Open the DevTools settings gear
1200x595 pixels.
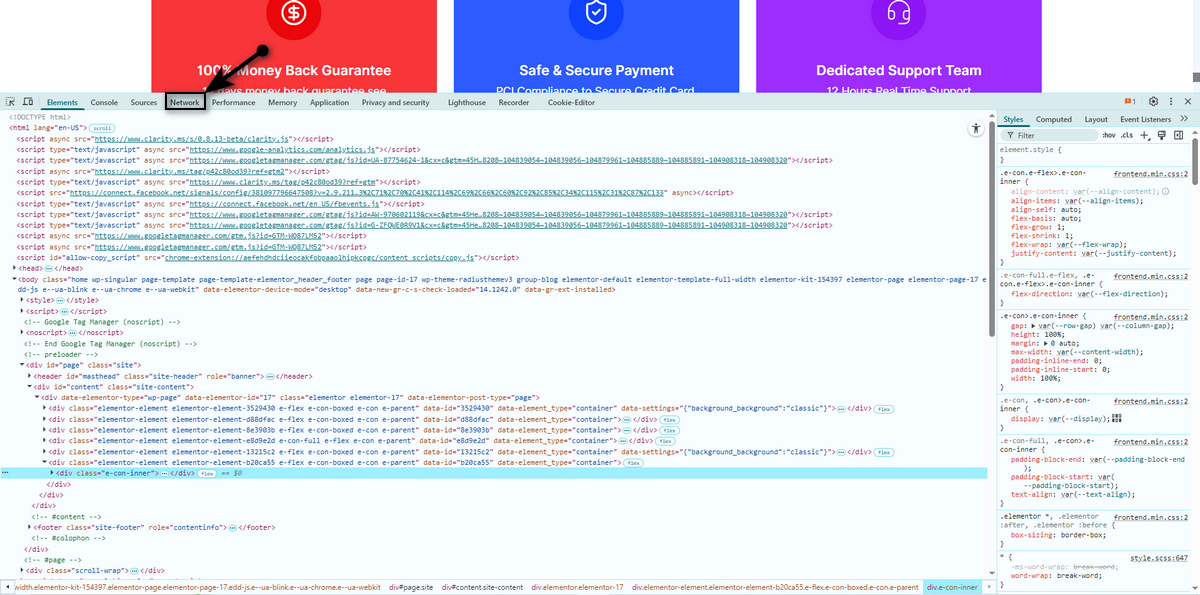click(x=1153, y=102)
